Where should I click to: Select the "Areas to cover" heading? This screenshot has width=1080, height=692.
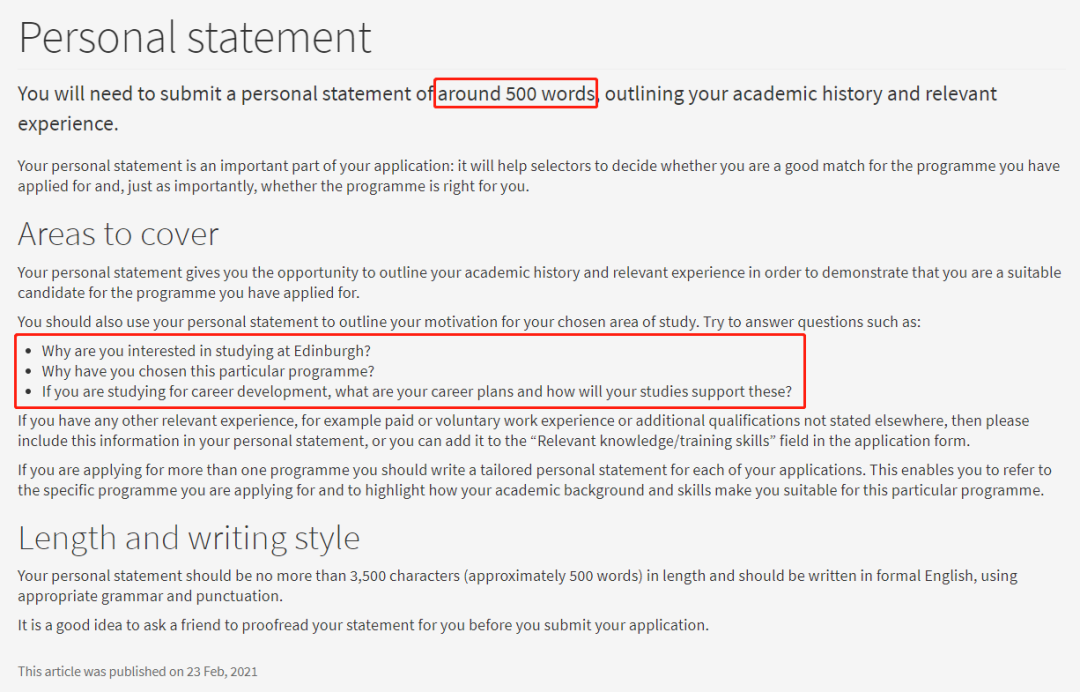click(x=118, y=234)
